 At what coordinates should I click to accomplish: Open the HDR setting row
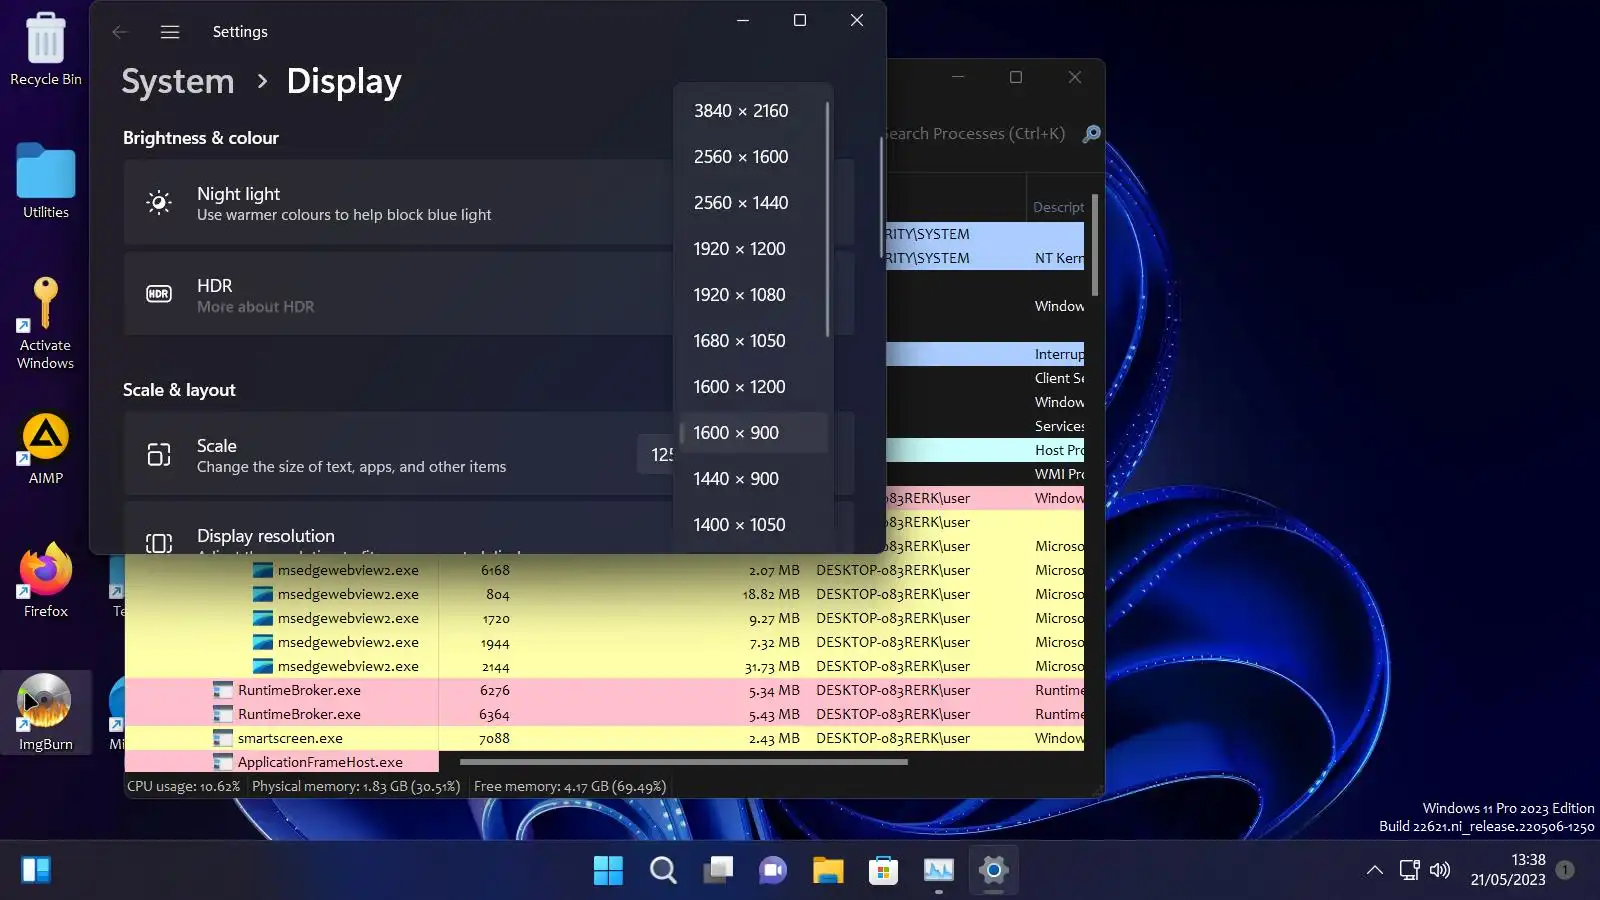click(x=398, y=294)
